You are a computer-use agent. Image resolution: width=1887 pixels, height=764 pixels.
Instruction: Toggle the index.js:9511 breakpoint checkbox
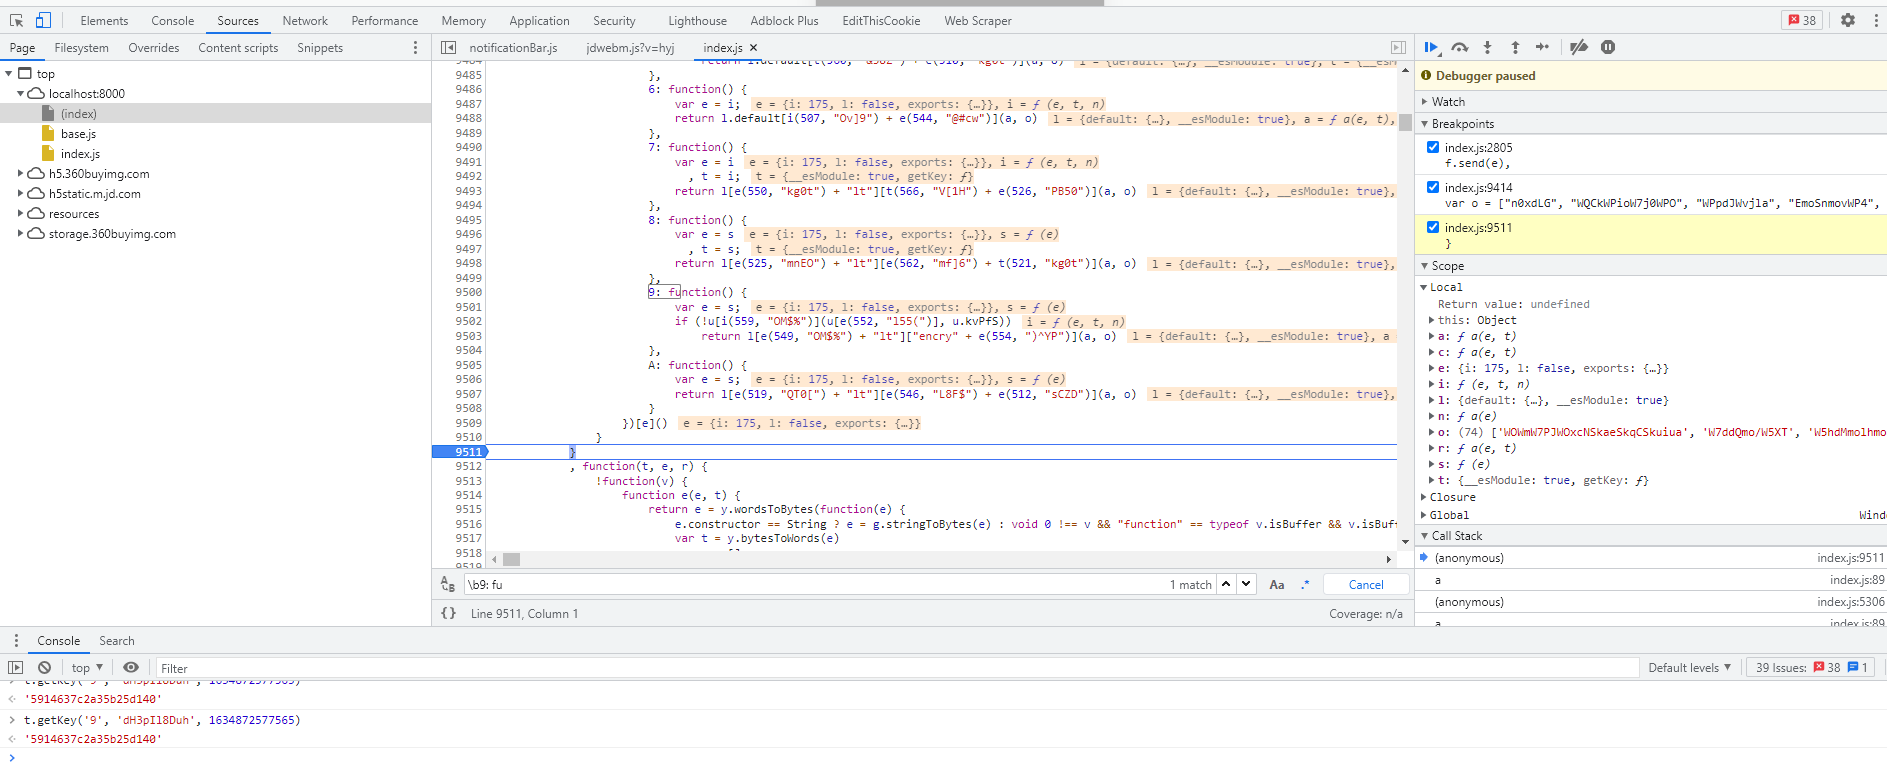1433,227
